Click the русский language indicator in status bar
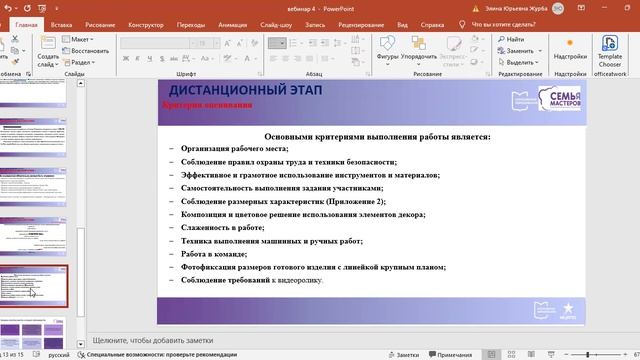Viewport: 640px width, 360px height. point(59,355)
